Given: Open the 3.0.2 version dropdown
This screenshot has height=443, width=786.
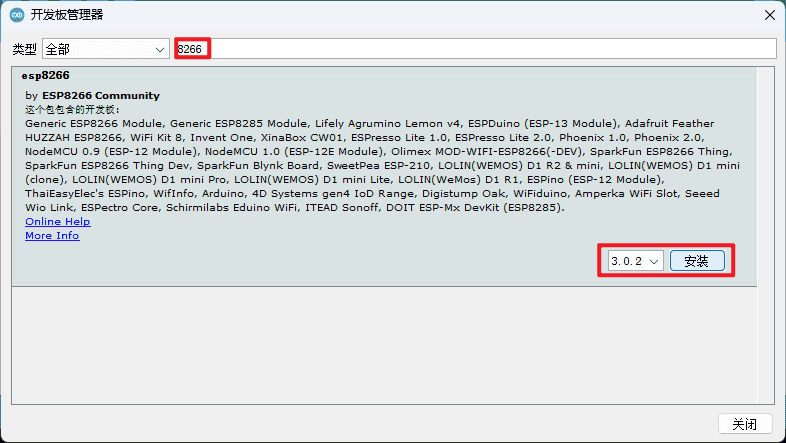Looking at the screenshot, I should [636, 261].
